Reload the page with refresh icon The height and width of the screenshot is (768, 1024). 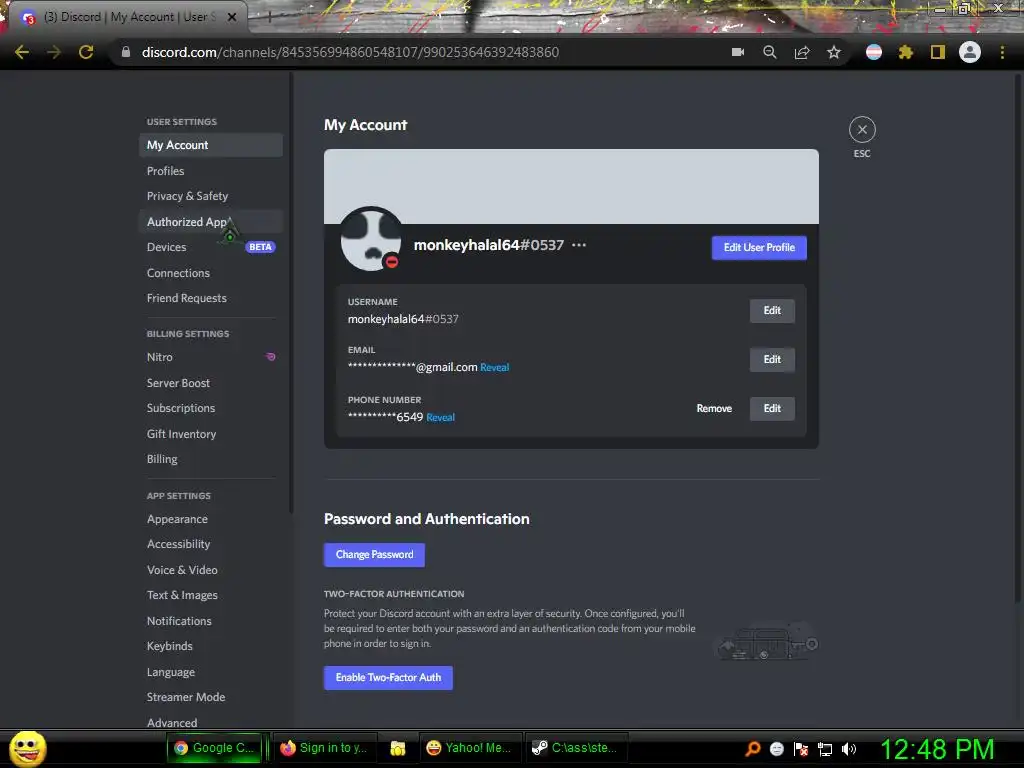(86, 52)
